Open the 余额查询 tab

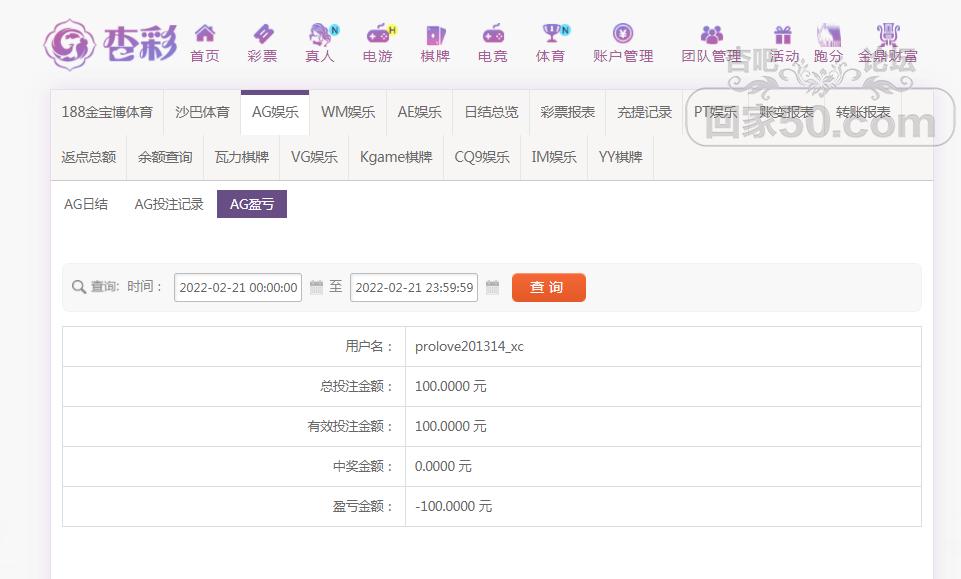click(x=165, y=157)
